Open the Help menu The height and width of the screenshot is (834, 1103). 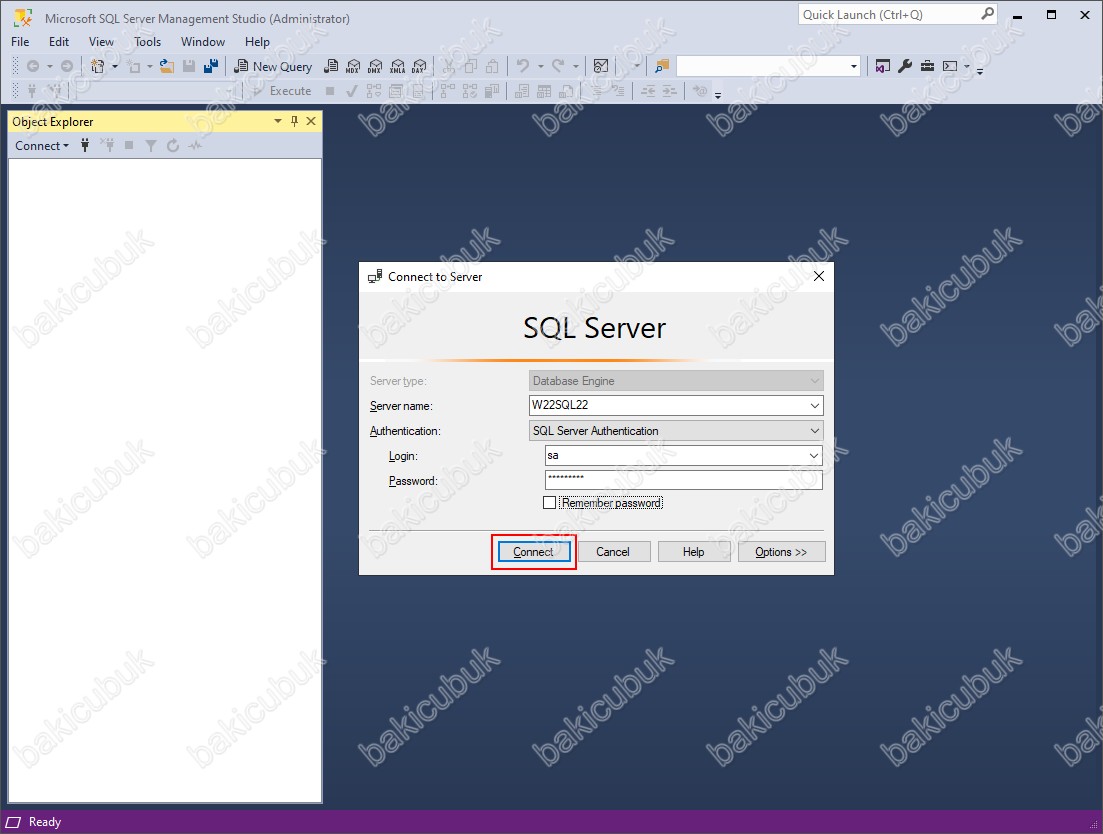(x=257, y=41)
